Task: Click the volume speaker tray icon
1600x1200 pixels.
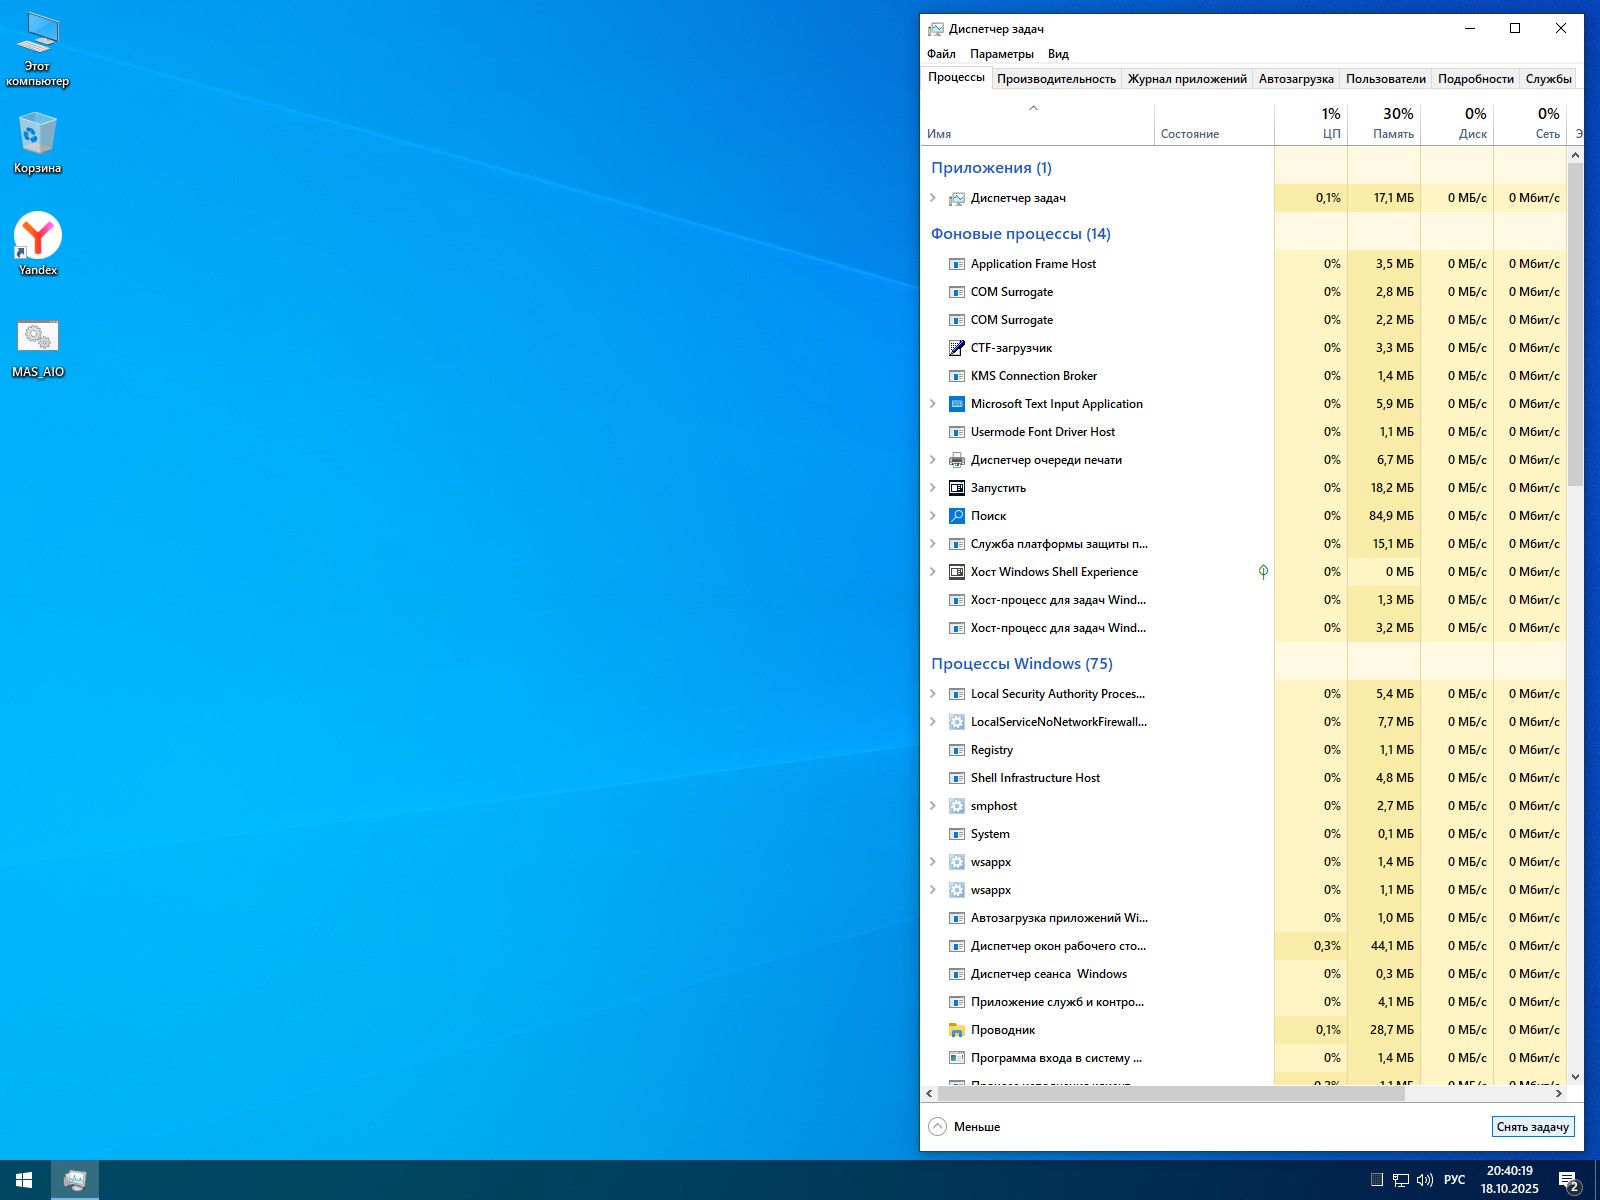Action: pos(1425,1180)
